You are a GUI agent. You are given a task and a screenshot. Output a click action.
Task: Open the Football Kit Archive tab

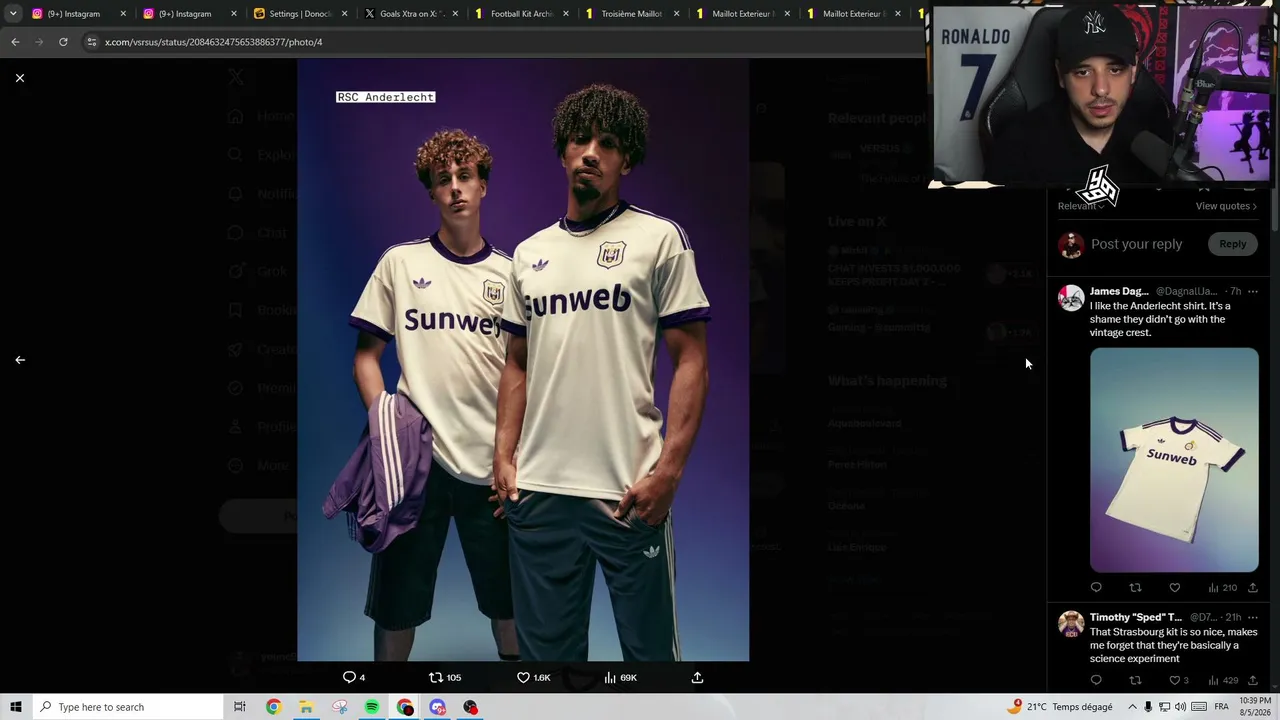tap(521, 14)
